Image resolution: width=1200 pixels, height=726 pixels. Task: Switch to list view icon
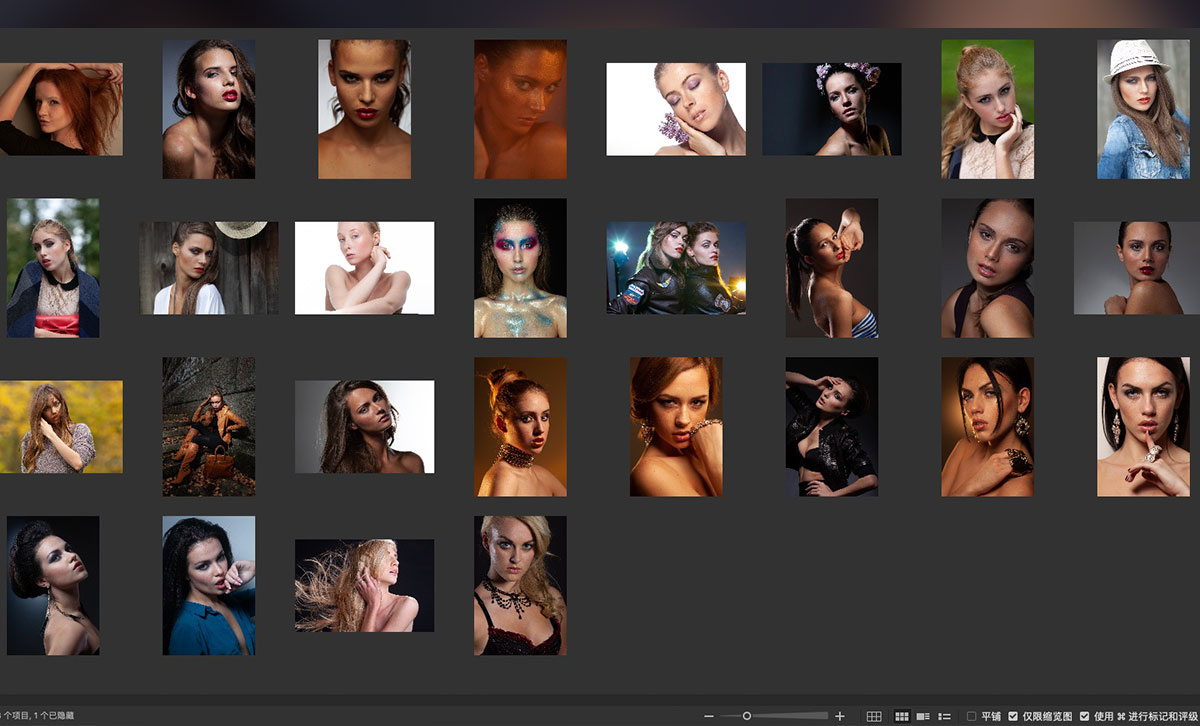coord(944,716)
